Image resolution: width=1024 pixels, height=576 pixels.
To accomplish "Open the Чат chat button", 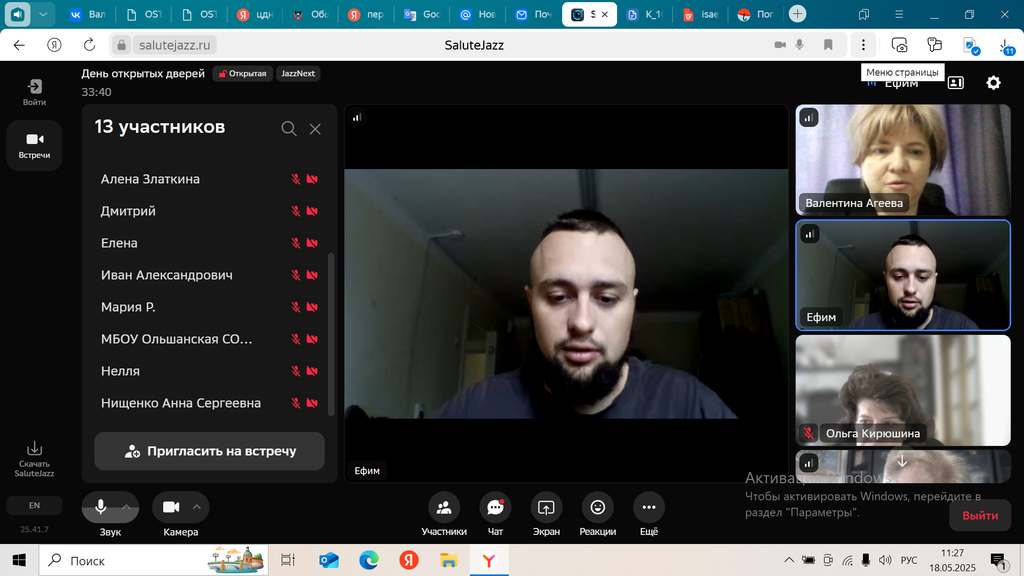I will point(495,507).
